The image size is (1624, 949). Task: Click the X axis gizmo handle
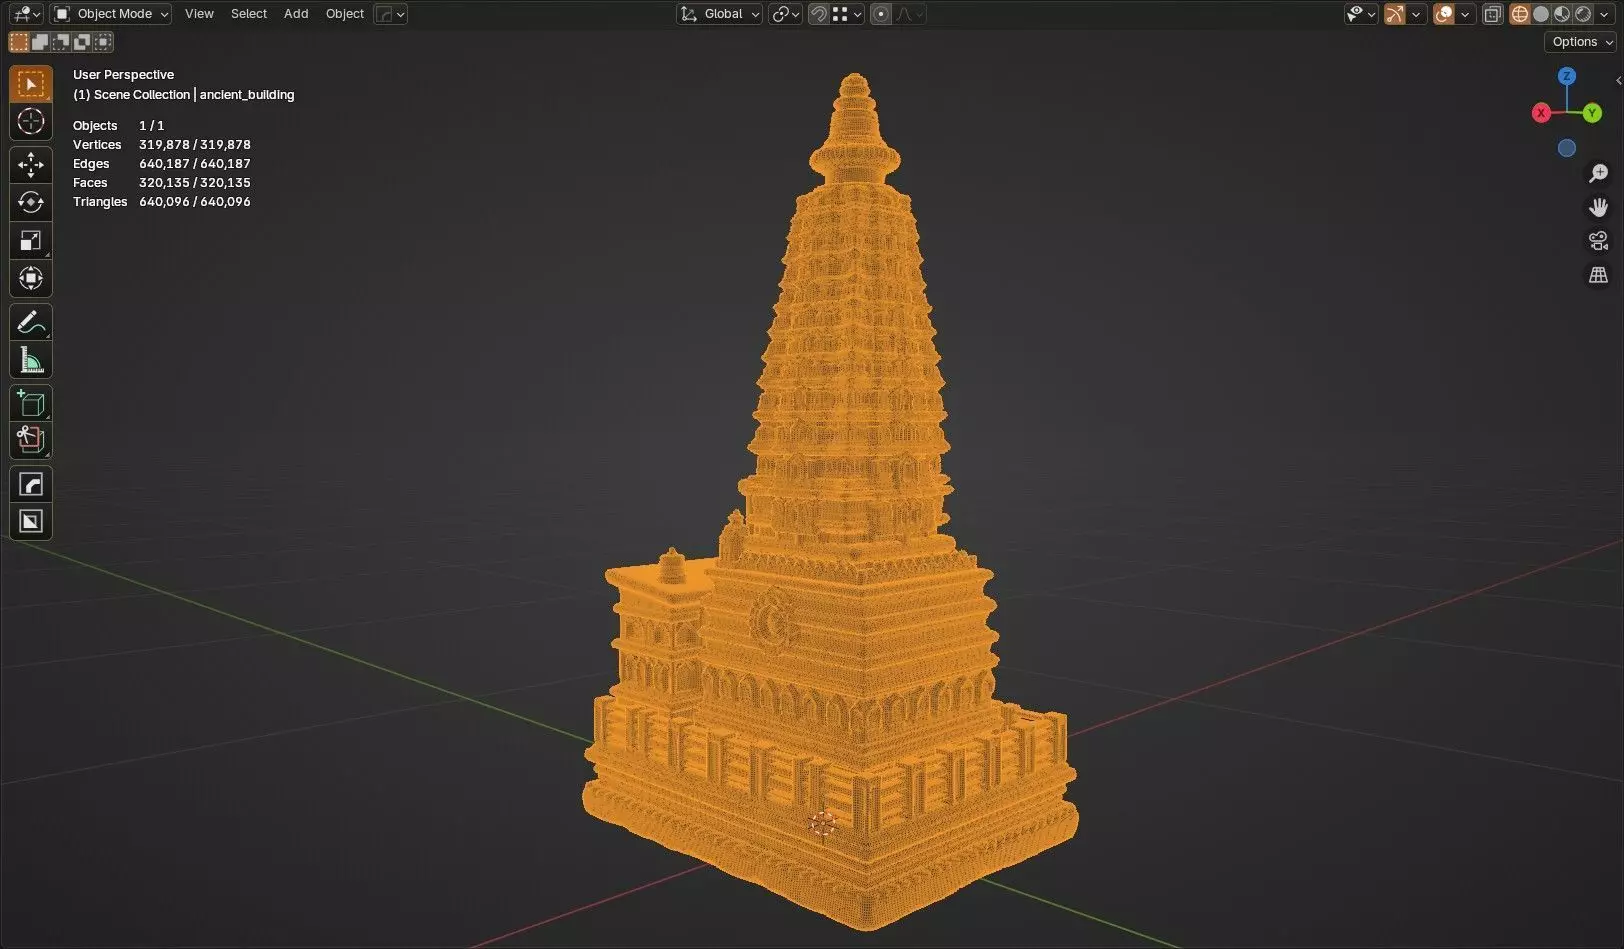1541,113
